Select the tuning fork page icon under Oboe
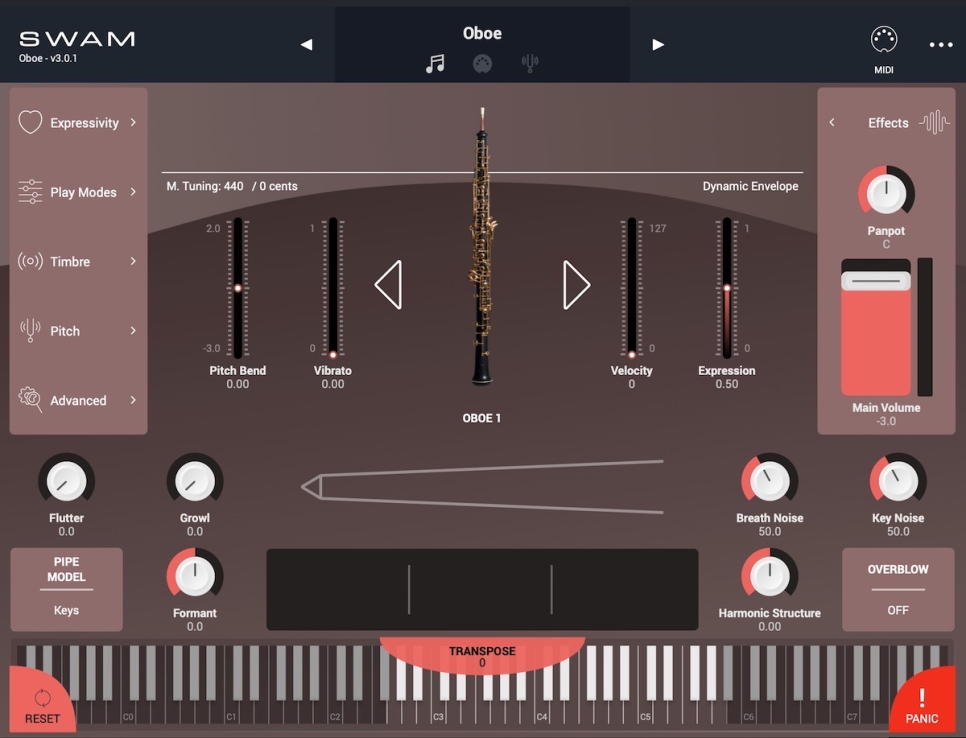This screenshot has width=966, height=738. [x=529, y=63]
